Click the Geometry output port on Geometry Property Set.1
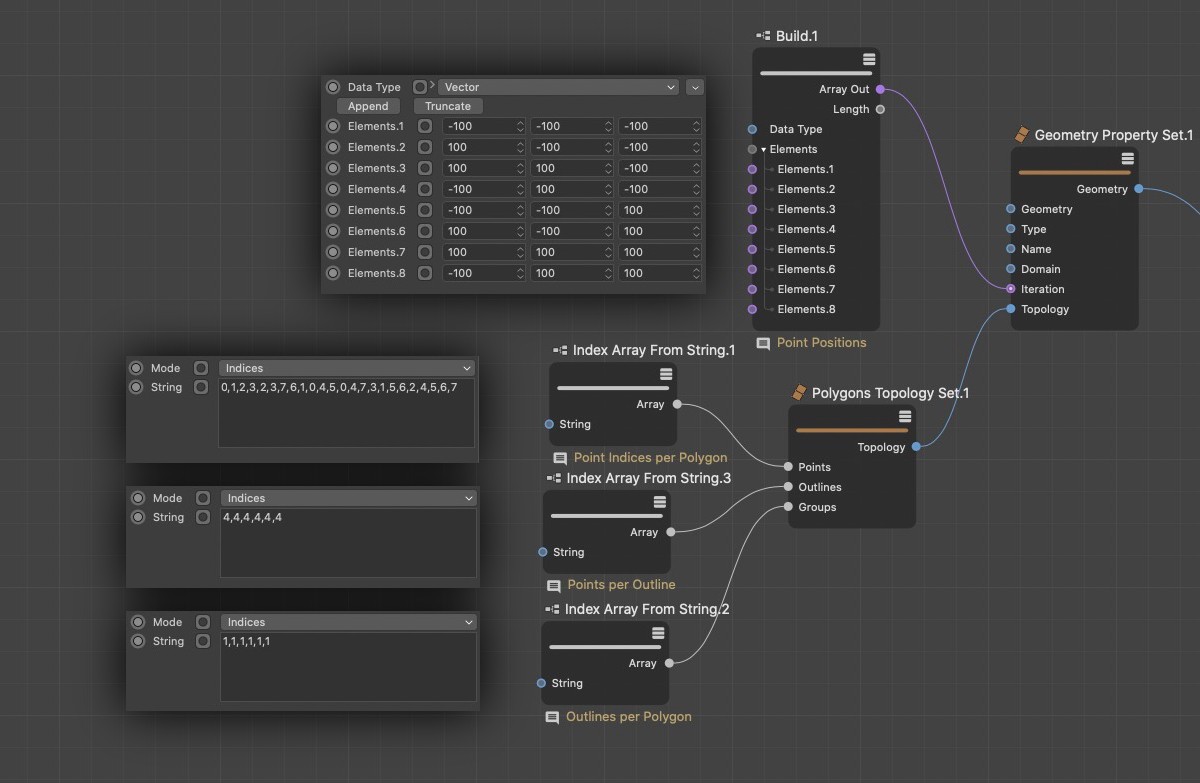The image size is (1200, 783). pyautogui.click(x=1139, y=189)
